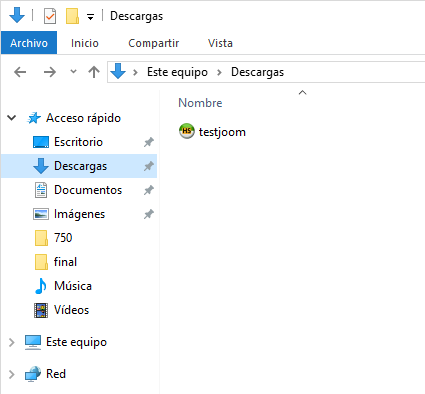The height and width of the screenshot is (394, 425).
Task: Click the Música note icon
Action: [41, 286]
